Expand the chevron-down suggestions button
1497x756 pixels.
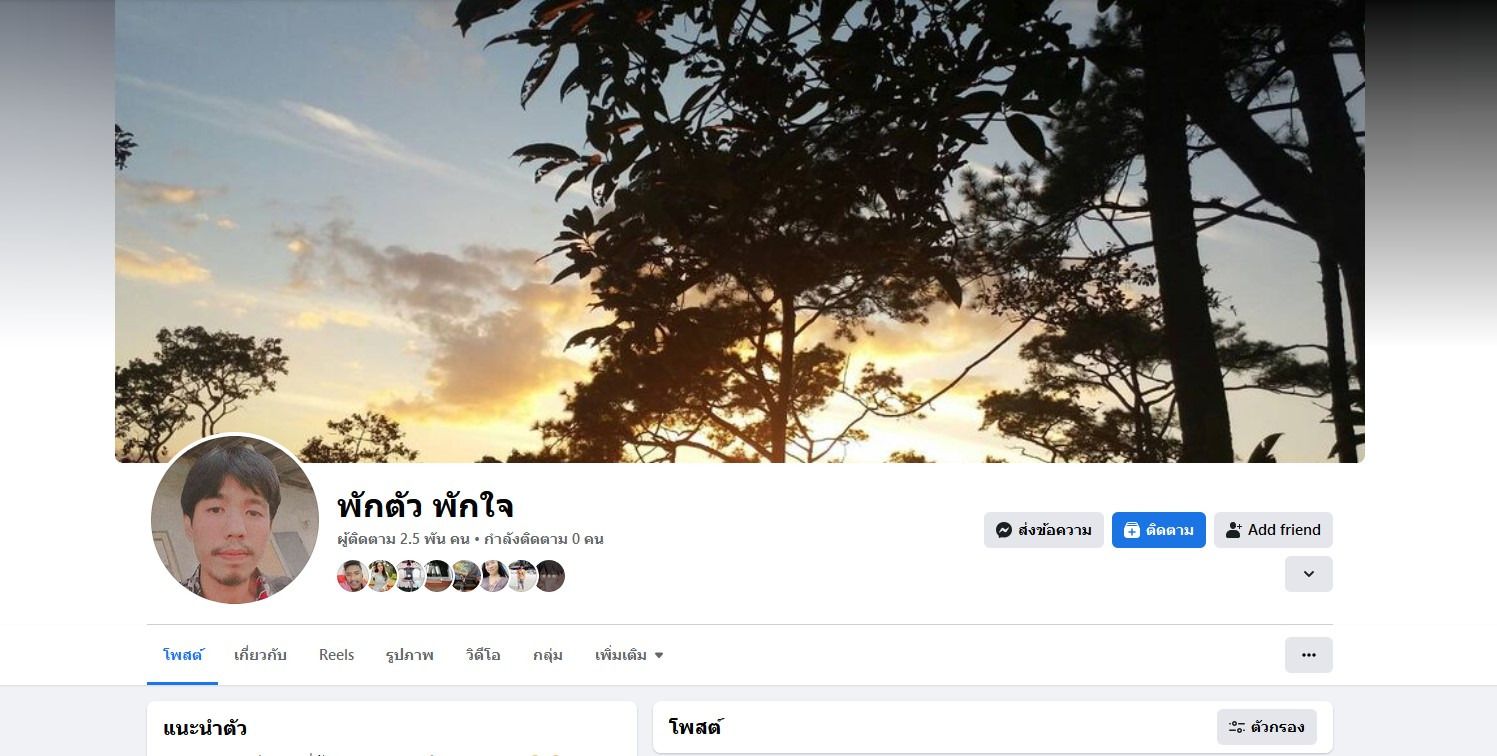1309,574
